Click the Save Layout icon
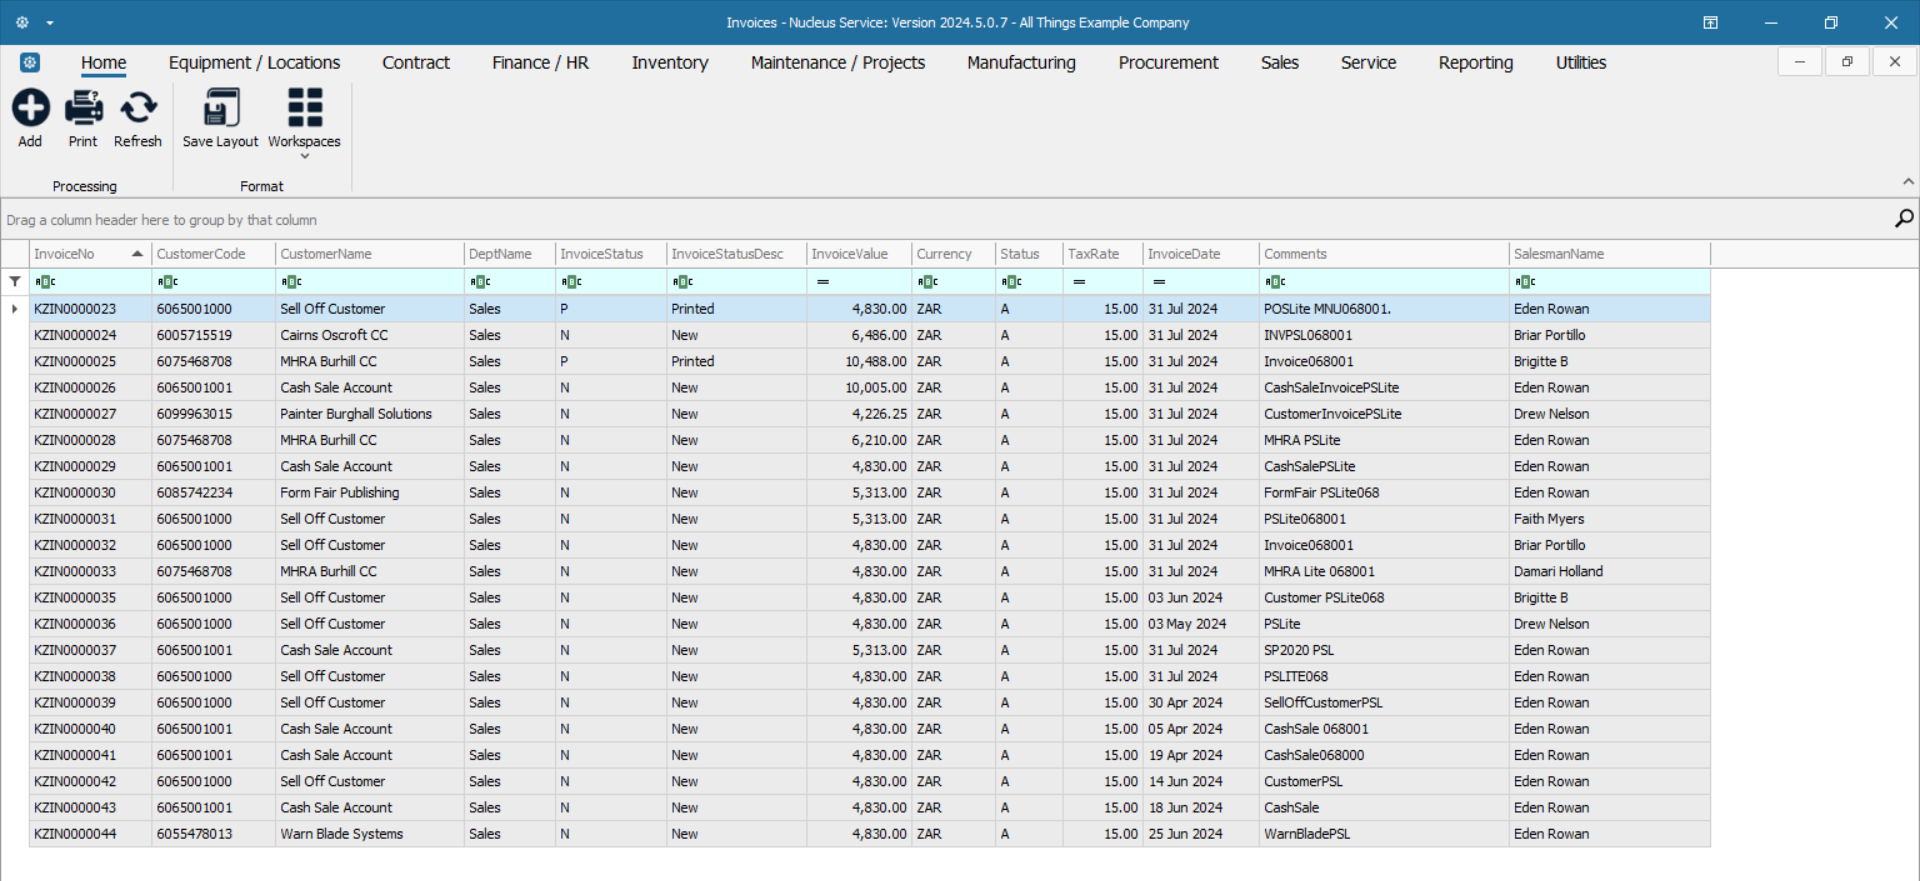The image size is (1920, 881). pyautogui.click(x=220, y=108)
